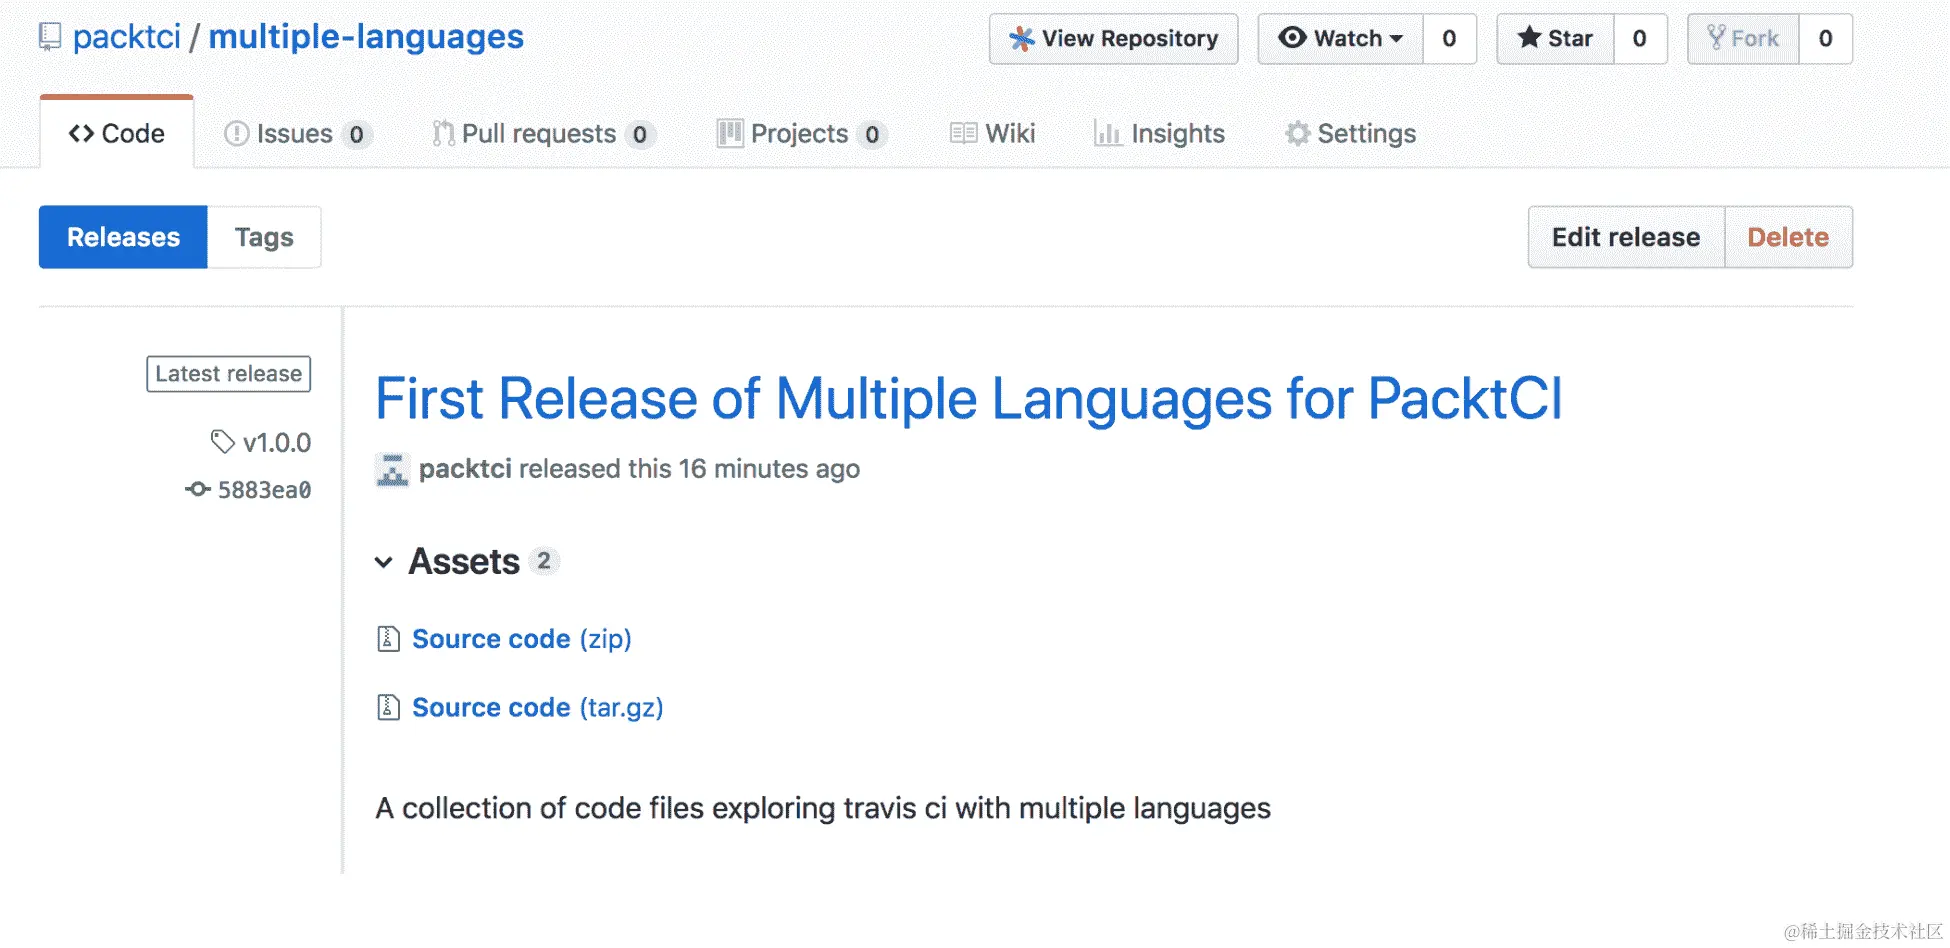Collapse the Assets section chevron

click(x=384, y=562)
